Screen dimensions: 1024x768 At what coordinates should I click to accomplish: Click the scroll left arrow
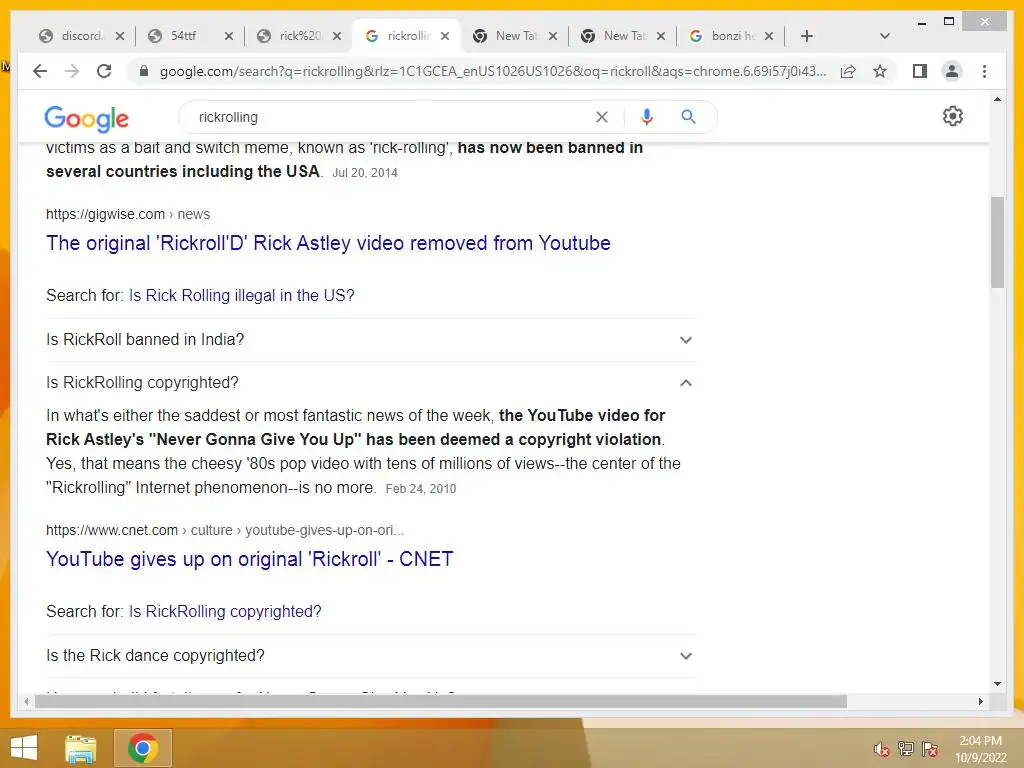click(x=26, y=701)
